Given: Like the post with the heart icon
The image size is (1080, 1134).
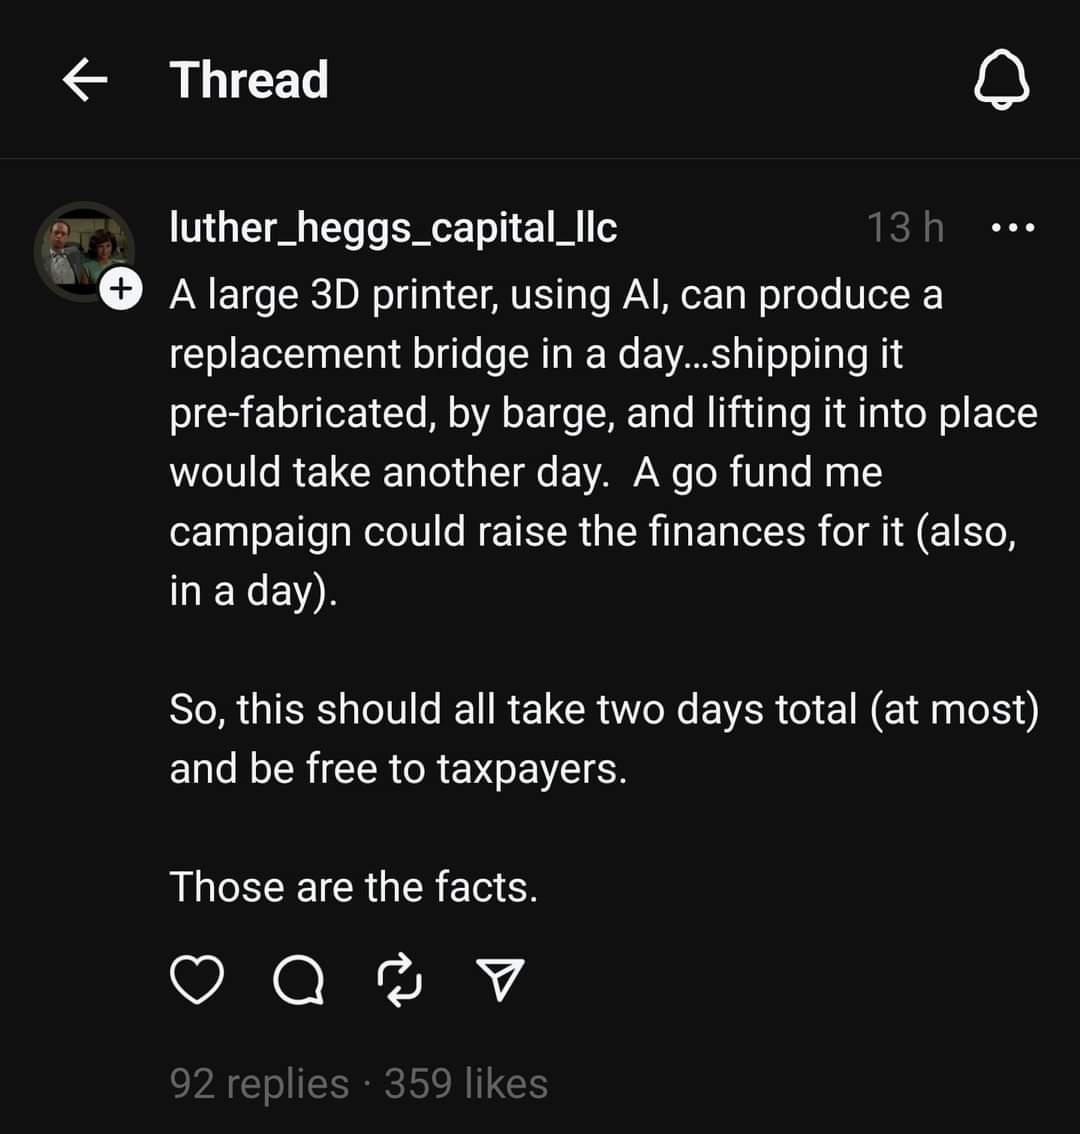Looking at the screenshot, I should tap(196, 981).
